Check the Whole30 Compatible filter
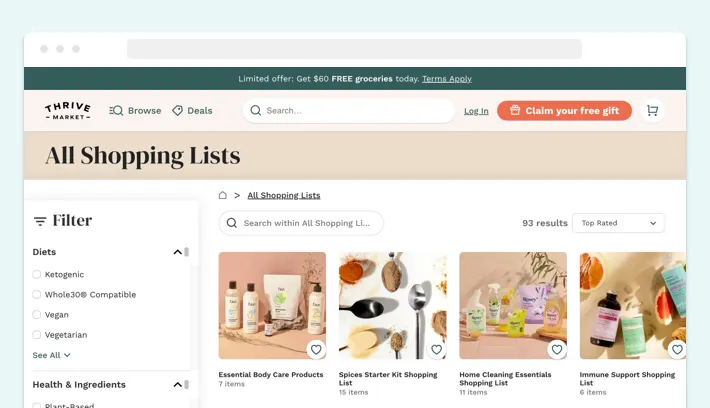The width and height of the screenshot is (710, 408). click(37, 294)
